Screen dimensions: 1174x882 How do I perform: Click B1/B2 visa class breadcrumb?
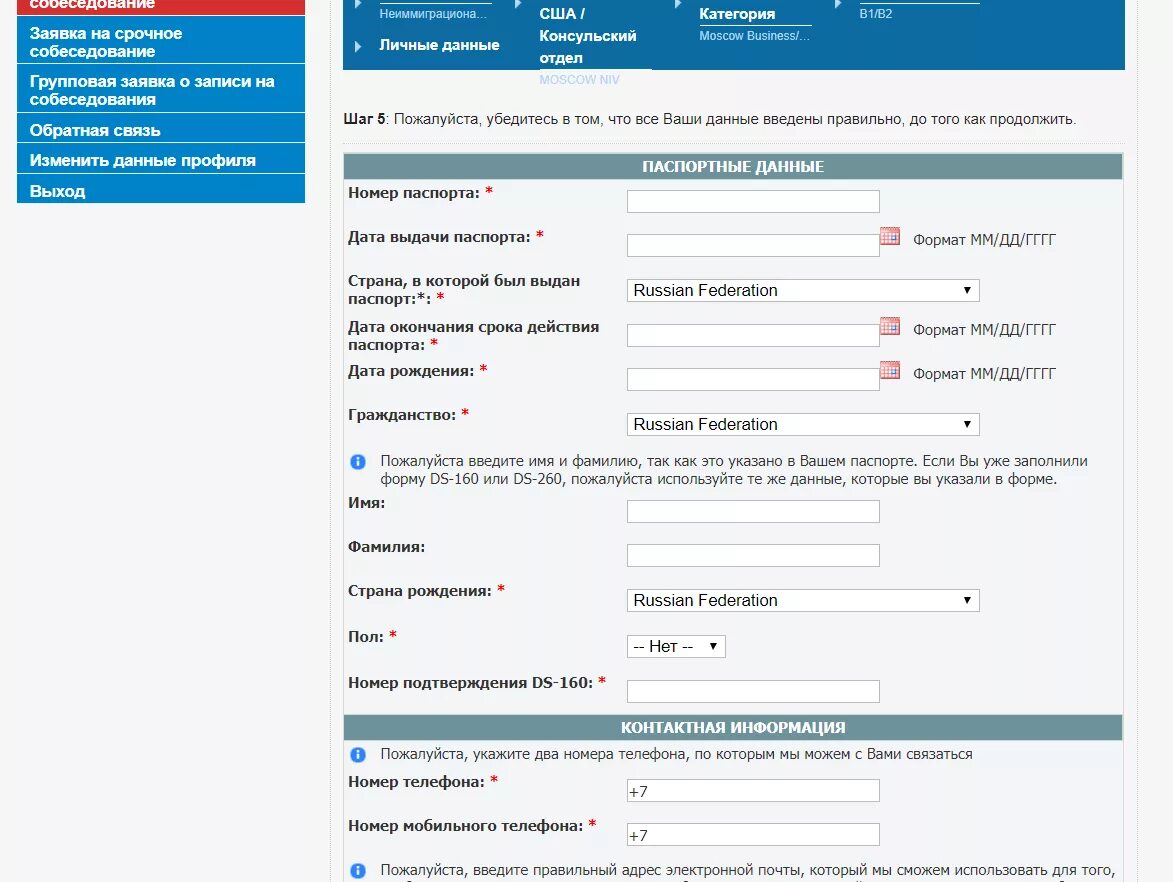tap(875, 13)
